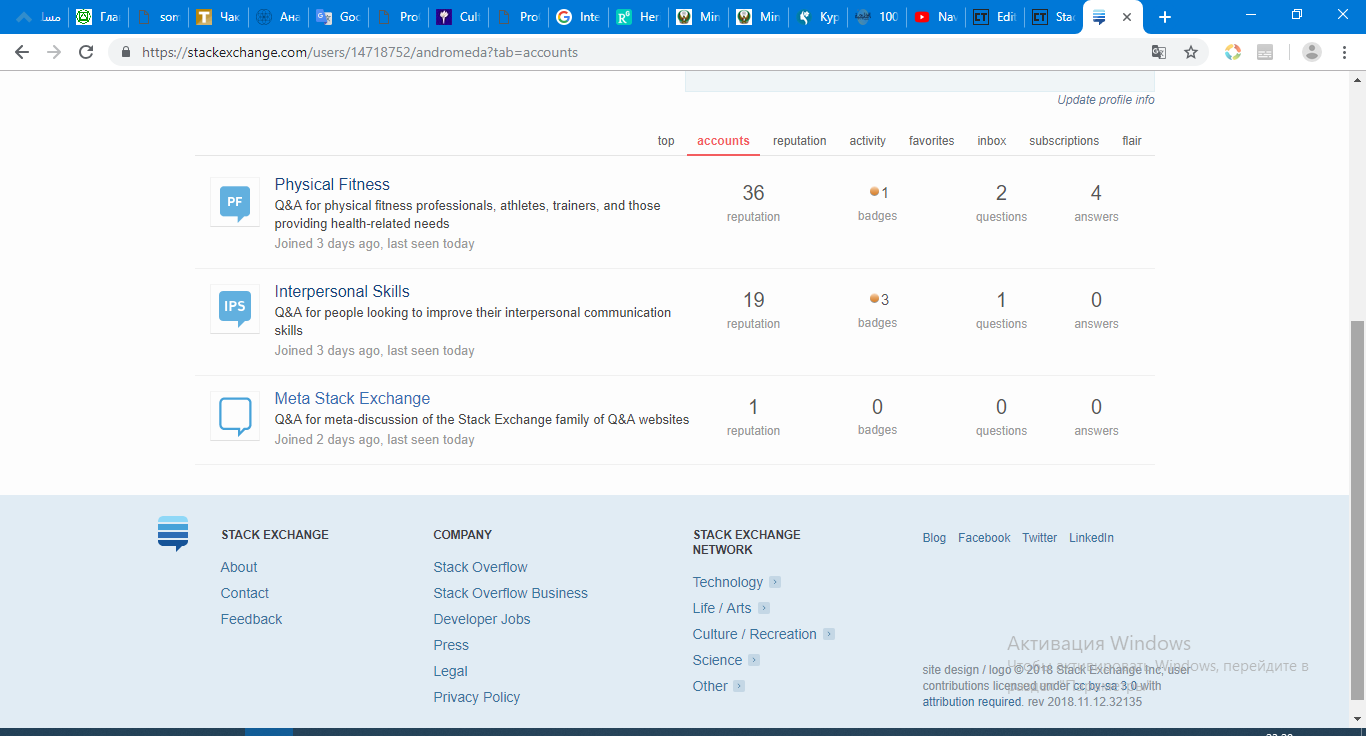
Task: Open the Meta Stack Exchange speech-bubble icon
Action: point(235,416)
